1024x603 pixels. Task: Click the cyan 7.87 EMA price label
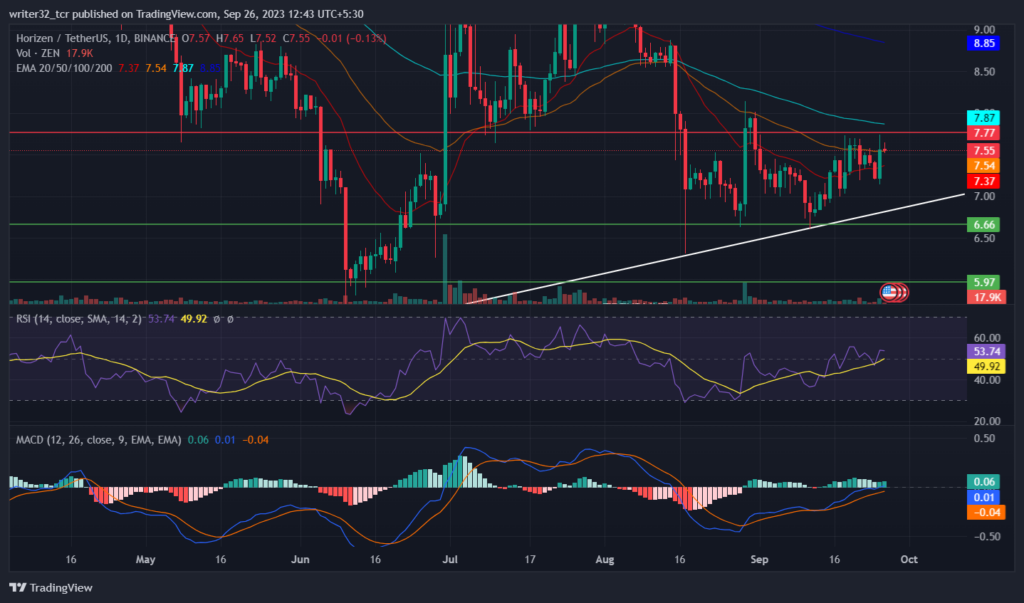pyautogui.click(x=984, y=118)
